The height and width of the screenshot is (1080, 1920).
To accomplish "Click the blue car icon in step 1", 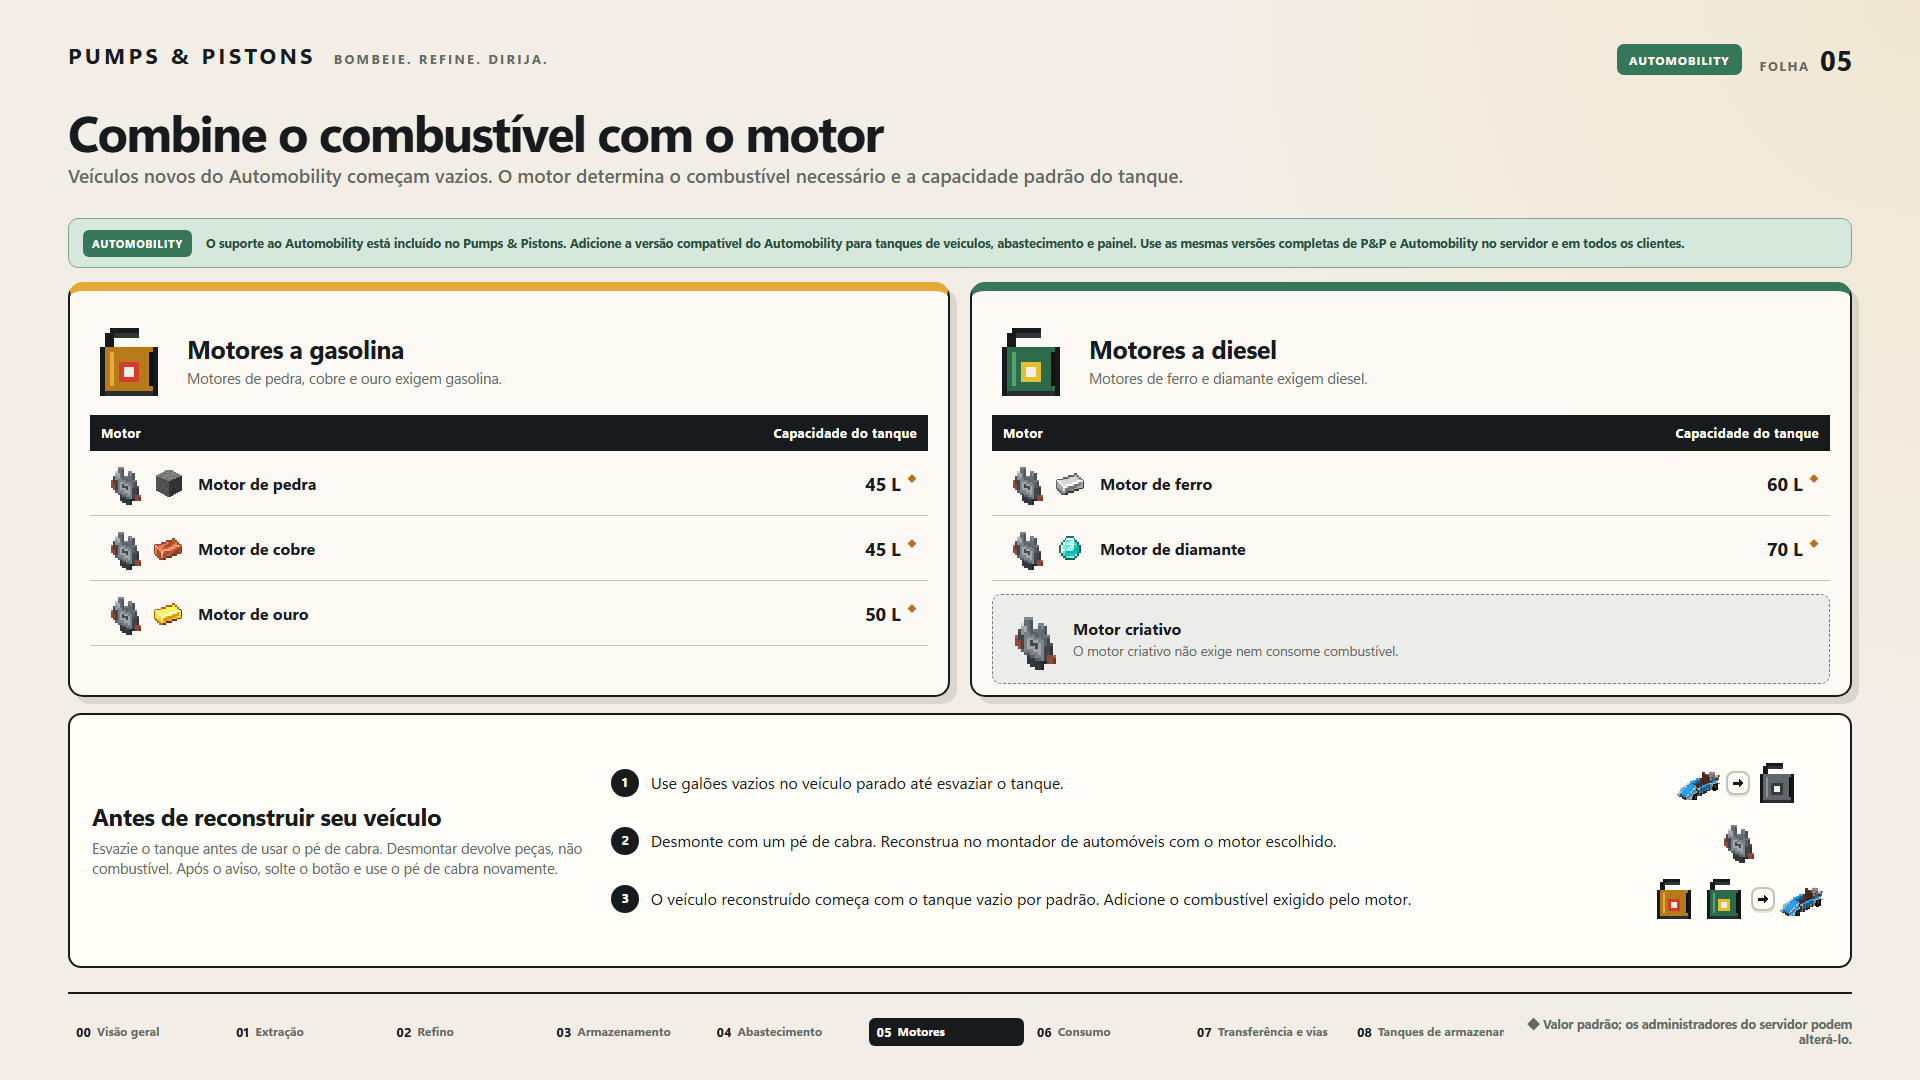I will tap(1698, 785).
